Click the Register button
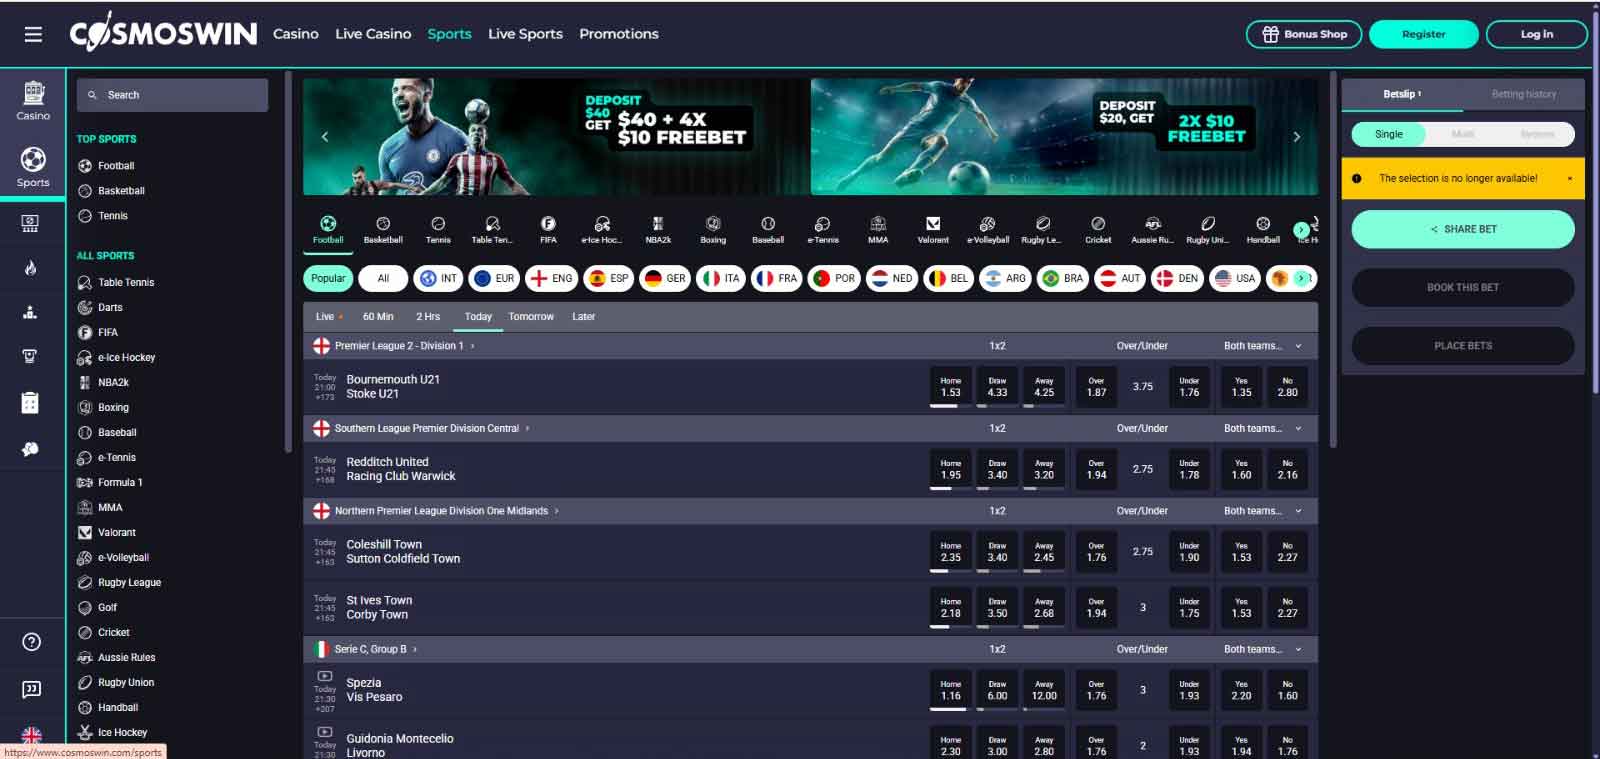The image size is (1600, 759). click(x=1423, y=34)
